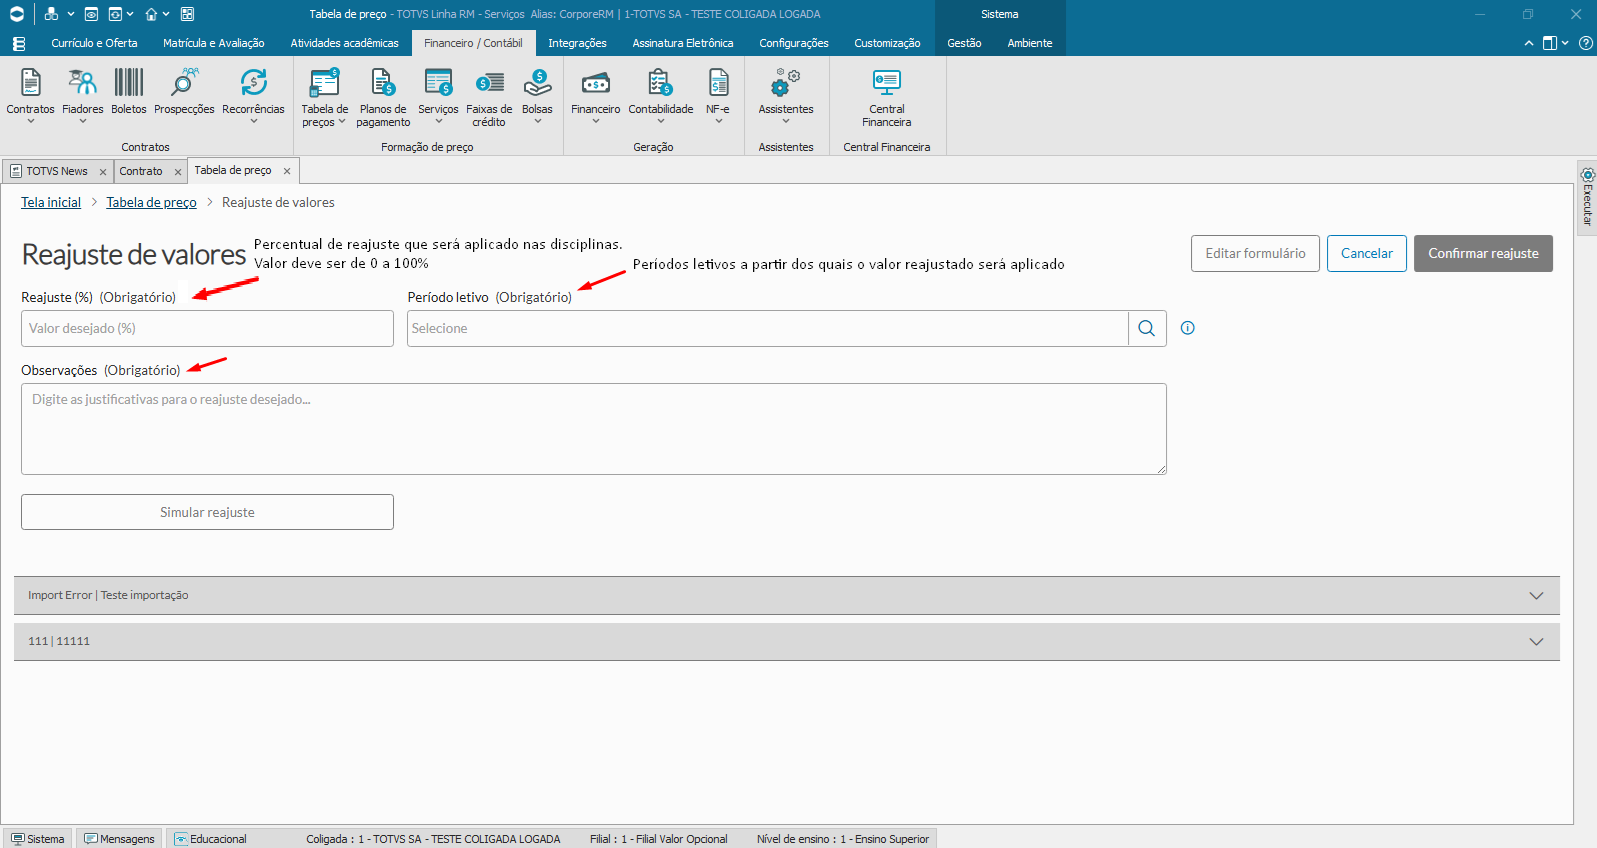Switch to the TOTVS News document tab
The image size is (1597, 848).
point(57,171)
